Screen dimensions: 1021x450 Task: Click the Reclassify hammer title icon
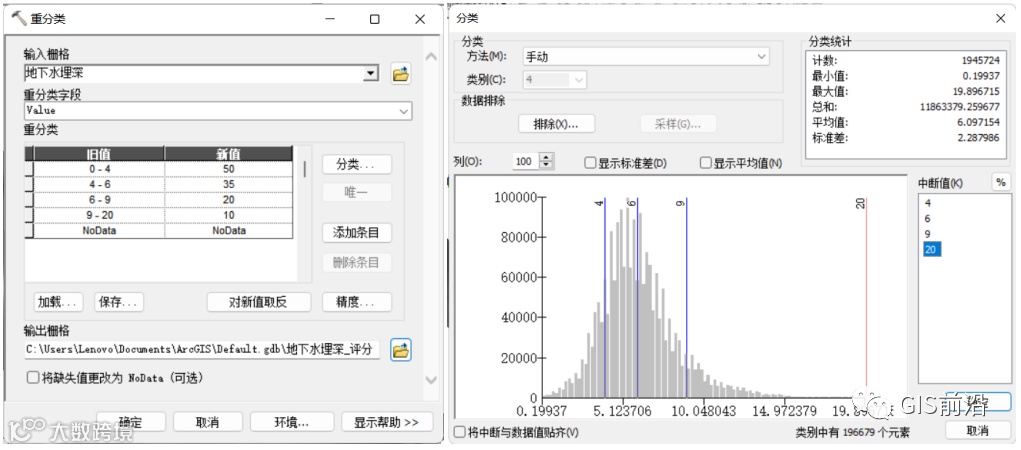tap(18, 19)
